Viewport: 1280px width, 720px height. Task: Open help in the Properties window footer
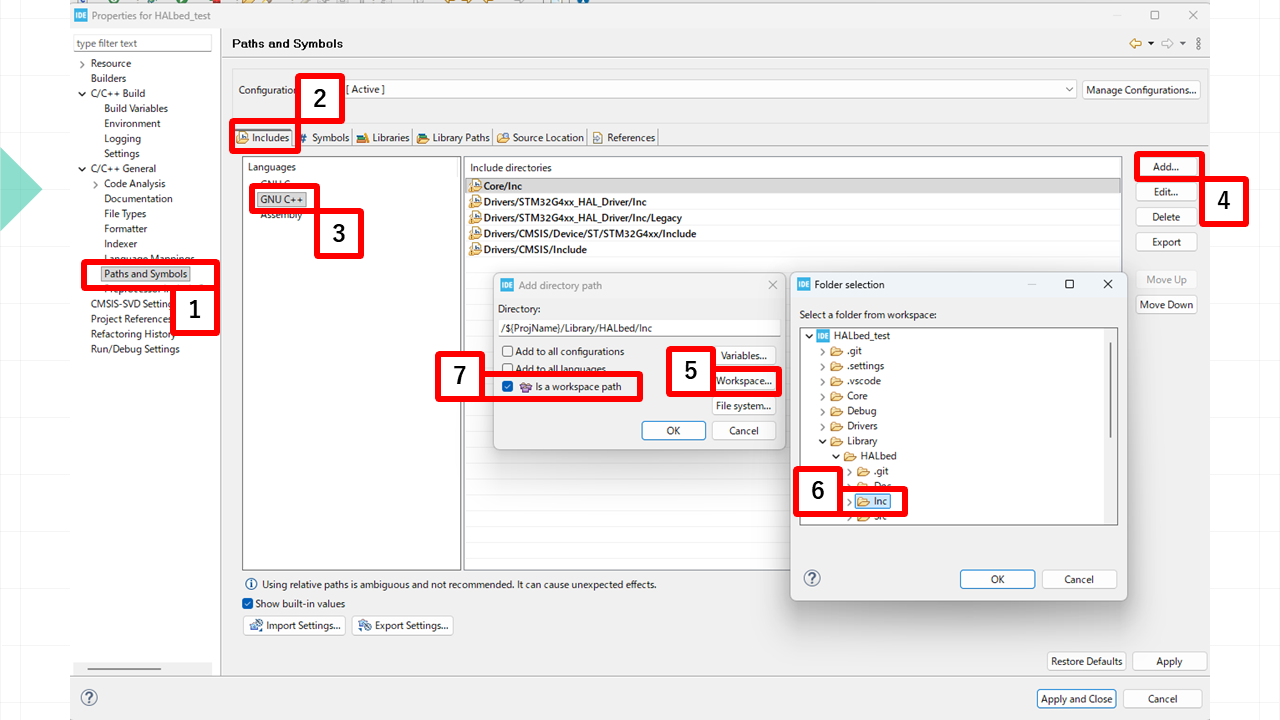pyautogui.click(x=89, y=698)
